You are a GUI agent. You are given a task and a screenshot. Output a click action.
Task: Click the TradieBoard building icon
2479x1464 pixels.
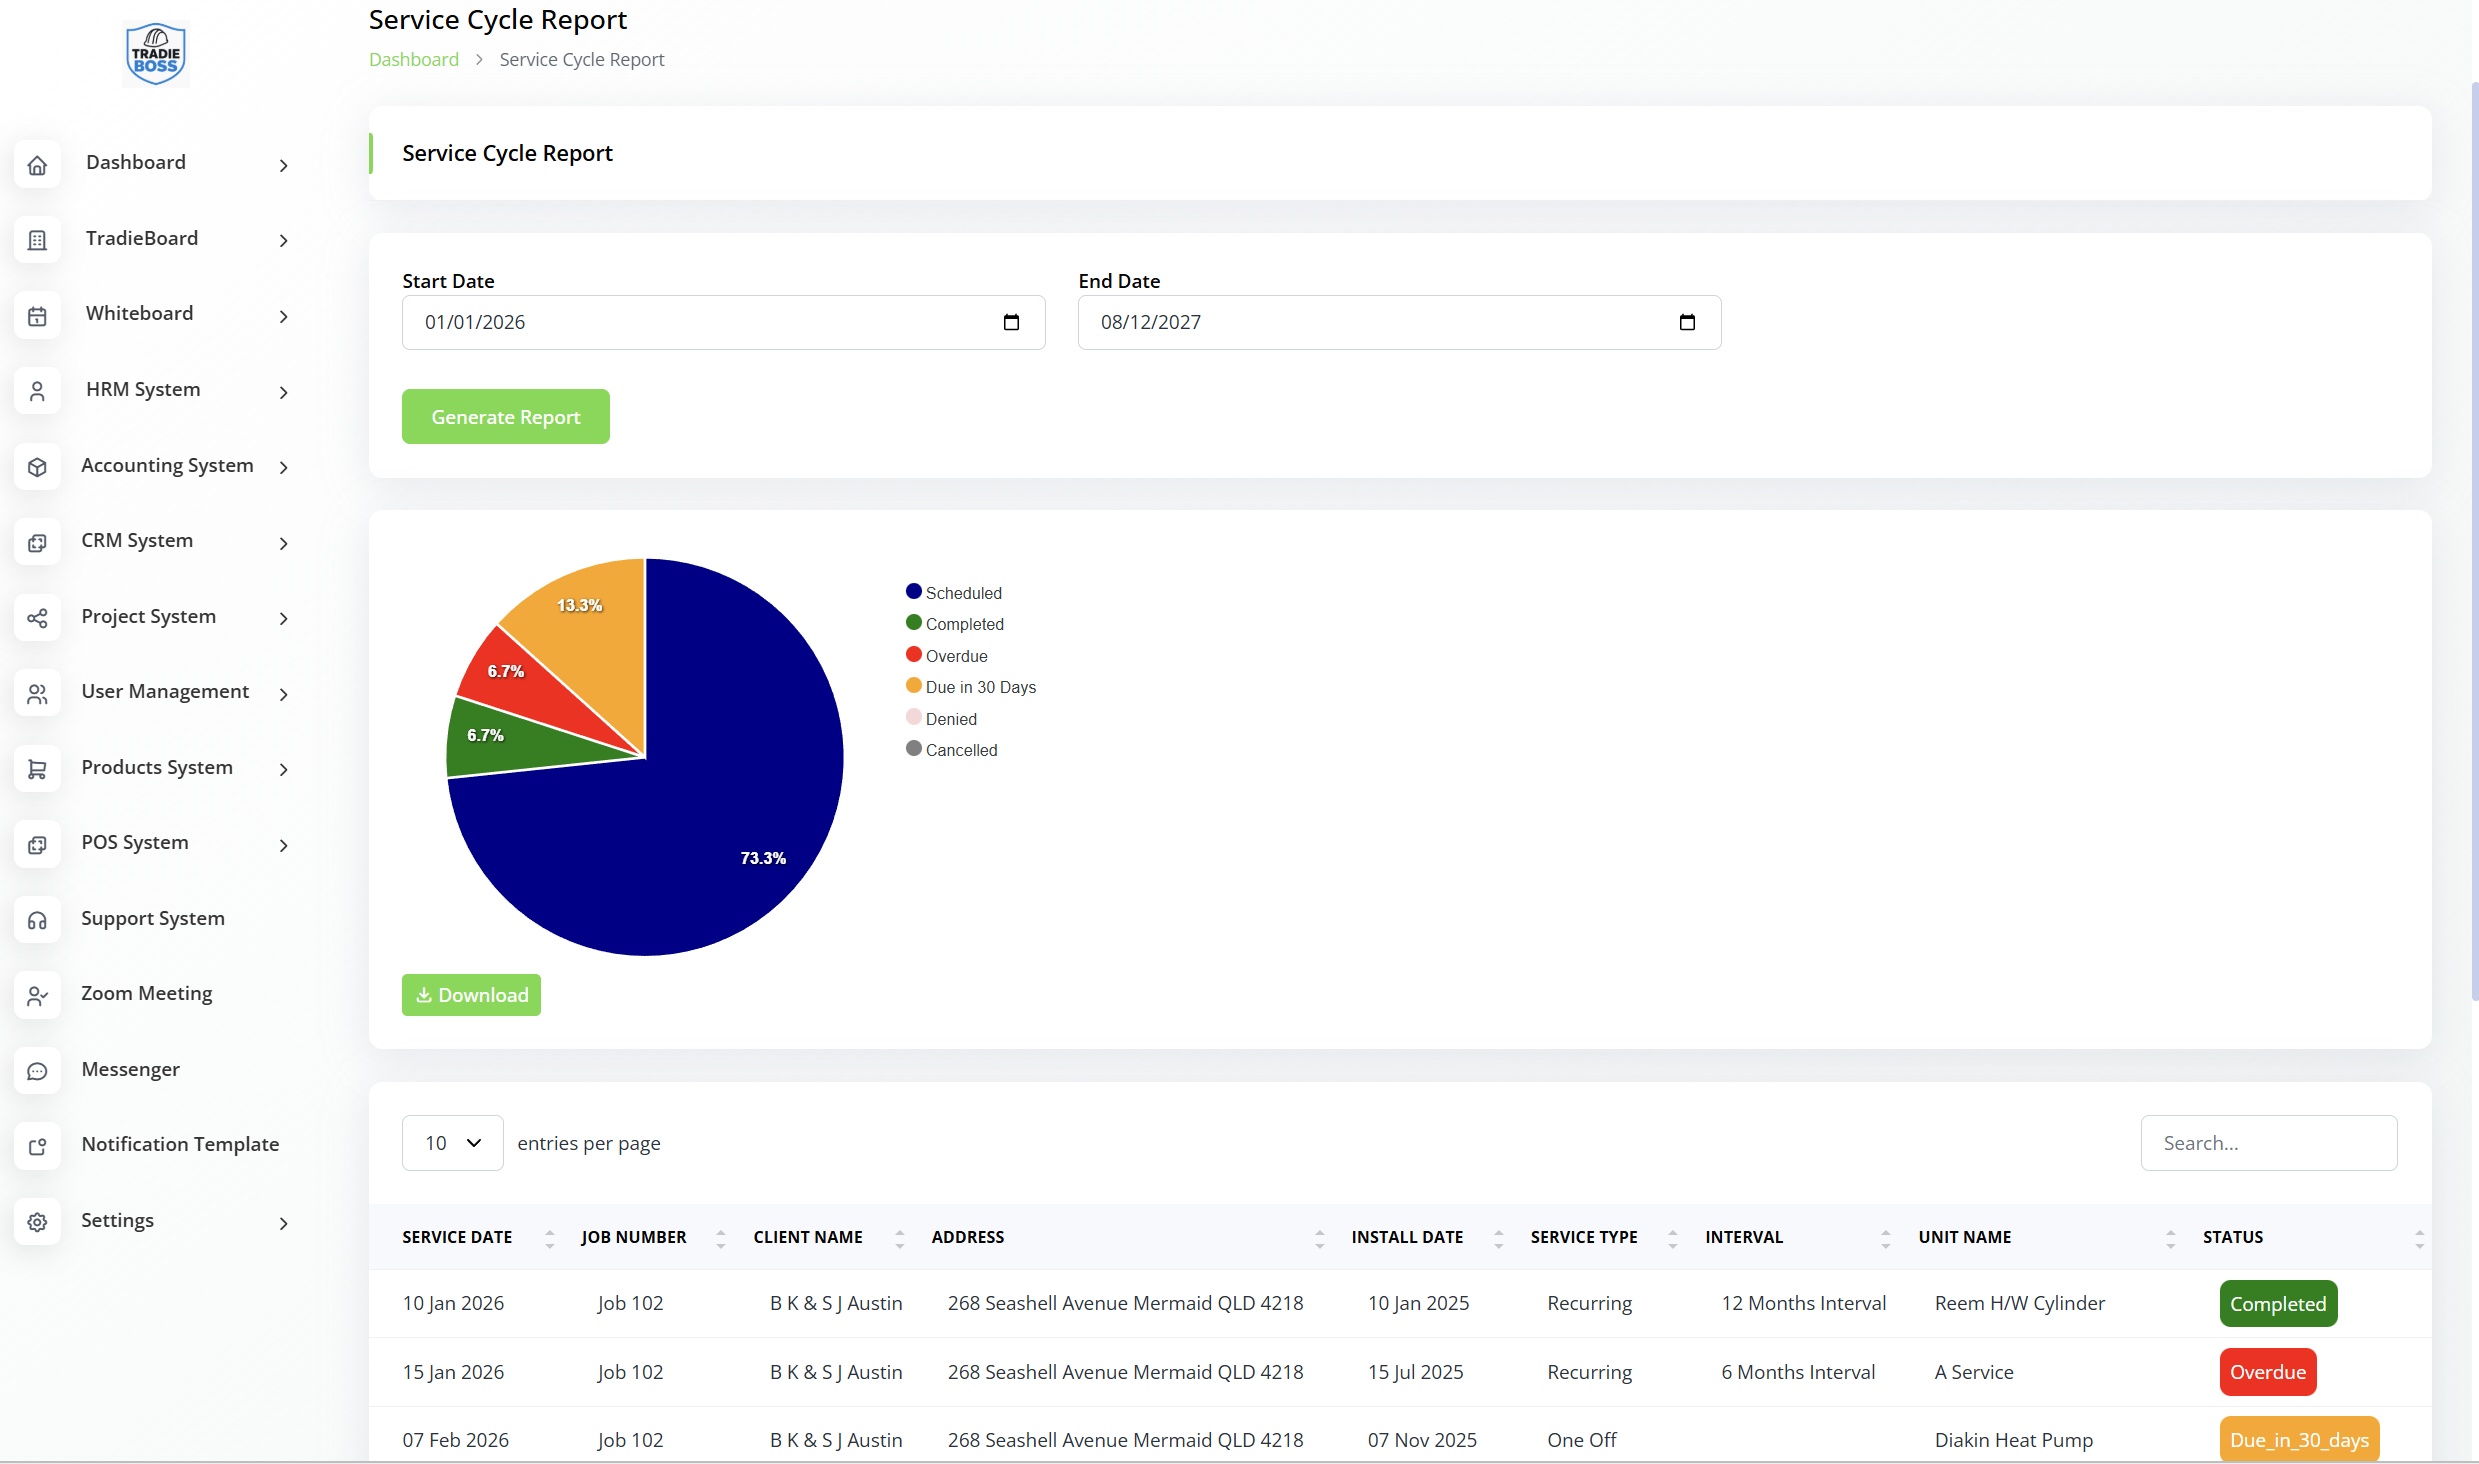click(x=37, y=240)
